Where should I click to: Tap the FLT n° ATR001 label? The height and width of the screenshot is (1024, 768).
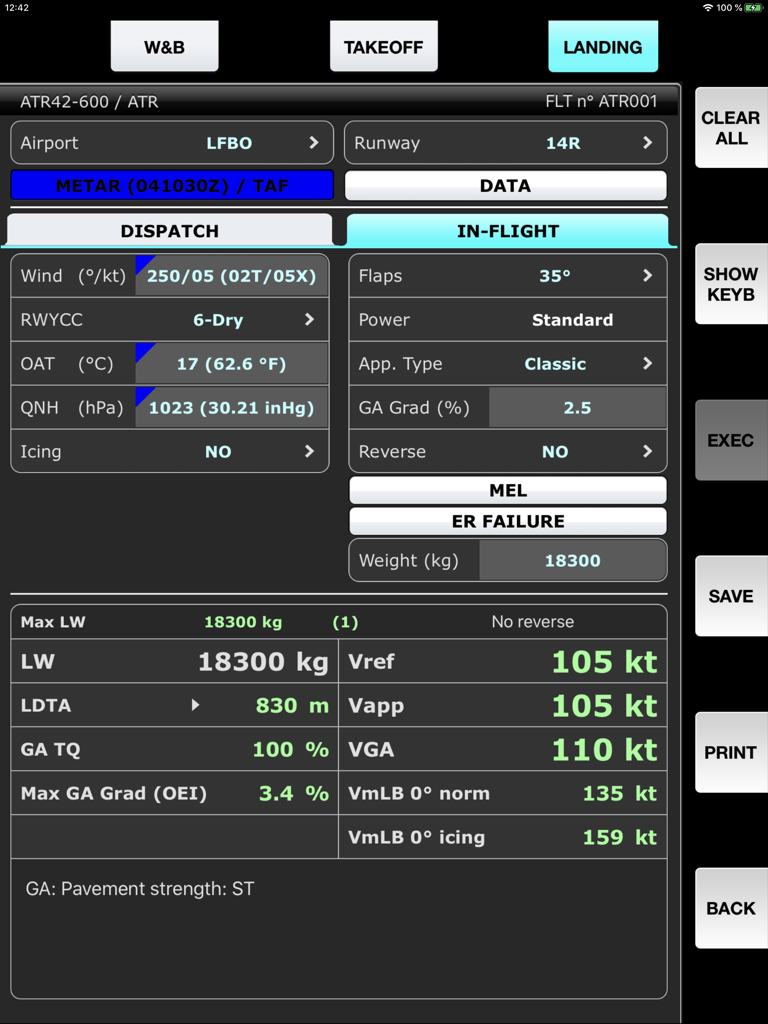(x=601, y=101)
